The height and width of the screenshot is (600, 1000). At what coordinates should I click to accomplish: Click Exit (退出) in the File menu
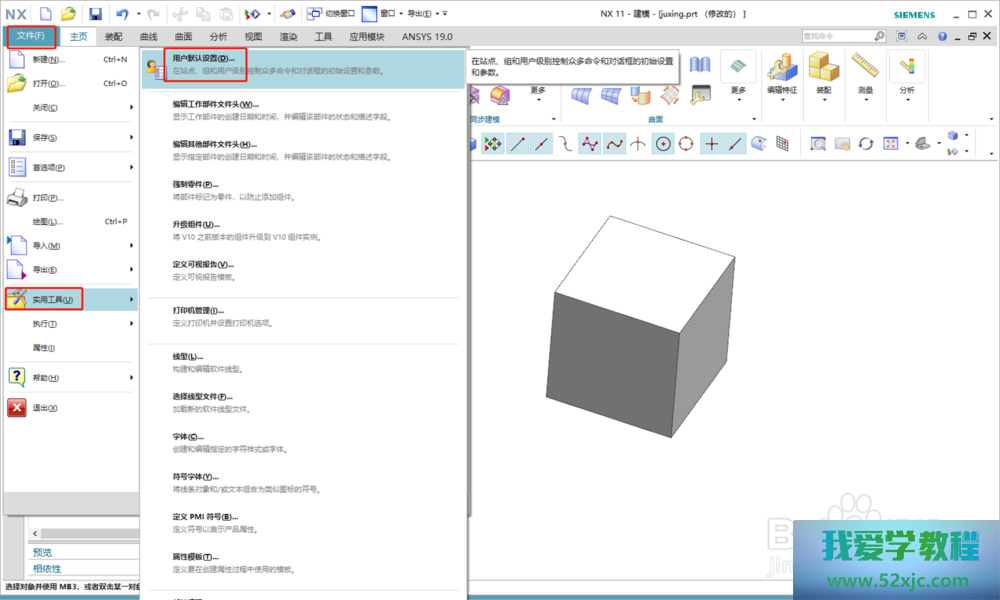(x=45, y=408)
